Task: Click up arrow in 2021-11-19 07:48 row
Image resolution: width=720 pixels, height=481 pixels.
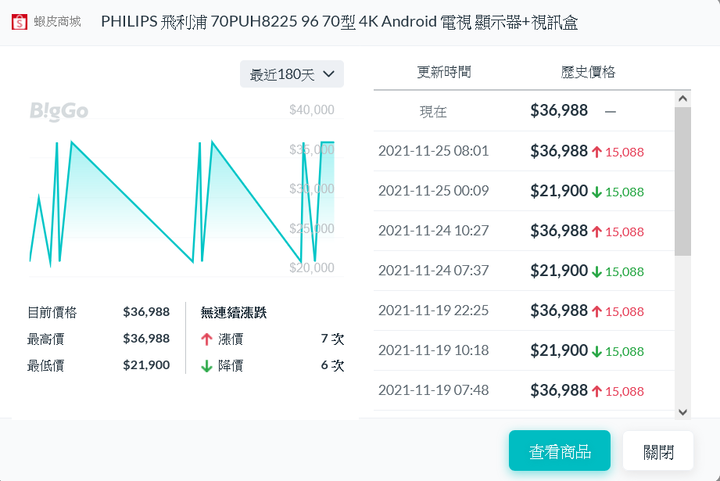Action: (596, 392)
